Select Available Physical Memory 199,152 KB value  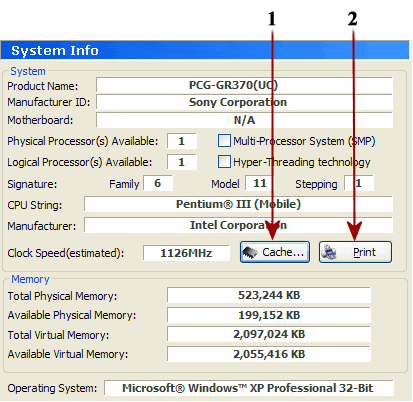pos(269,315)
